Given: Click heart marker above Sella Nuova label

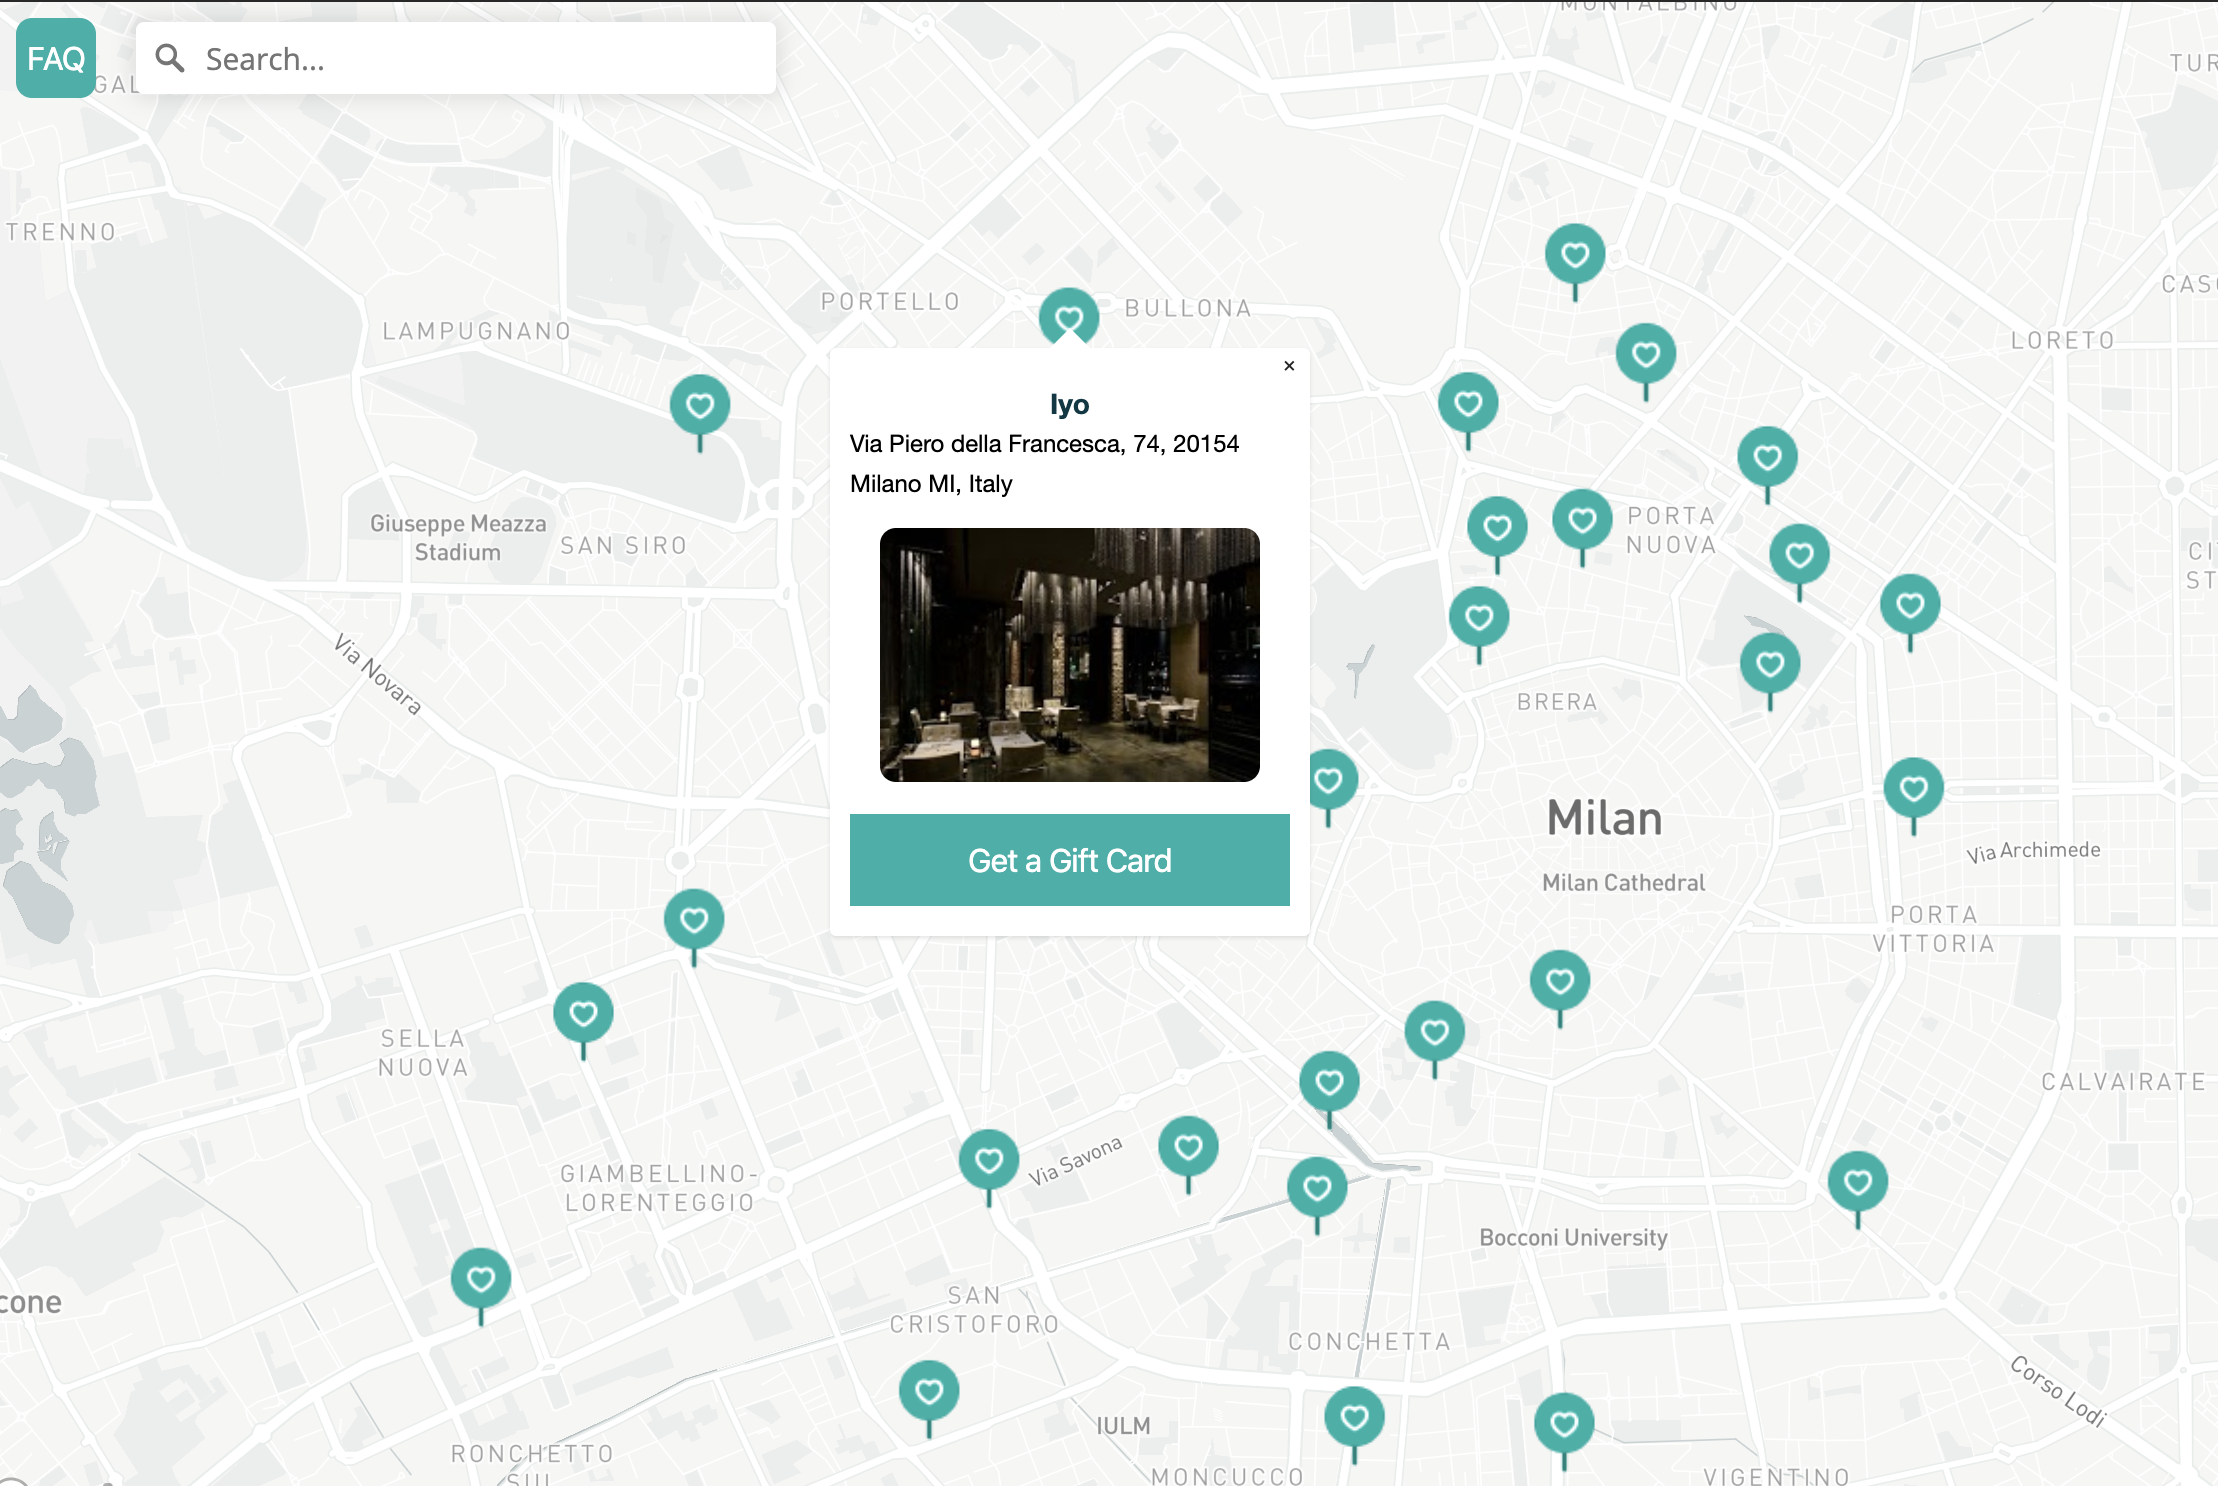Looking at the screenshot, I should (x=583, y=1014).
